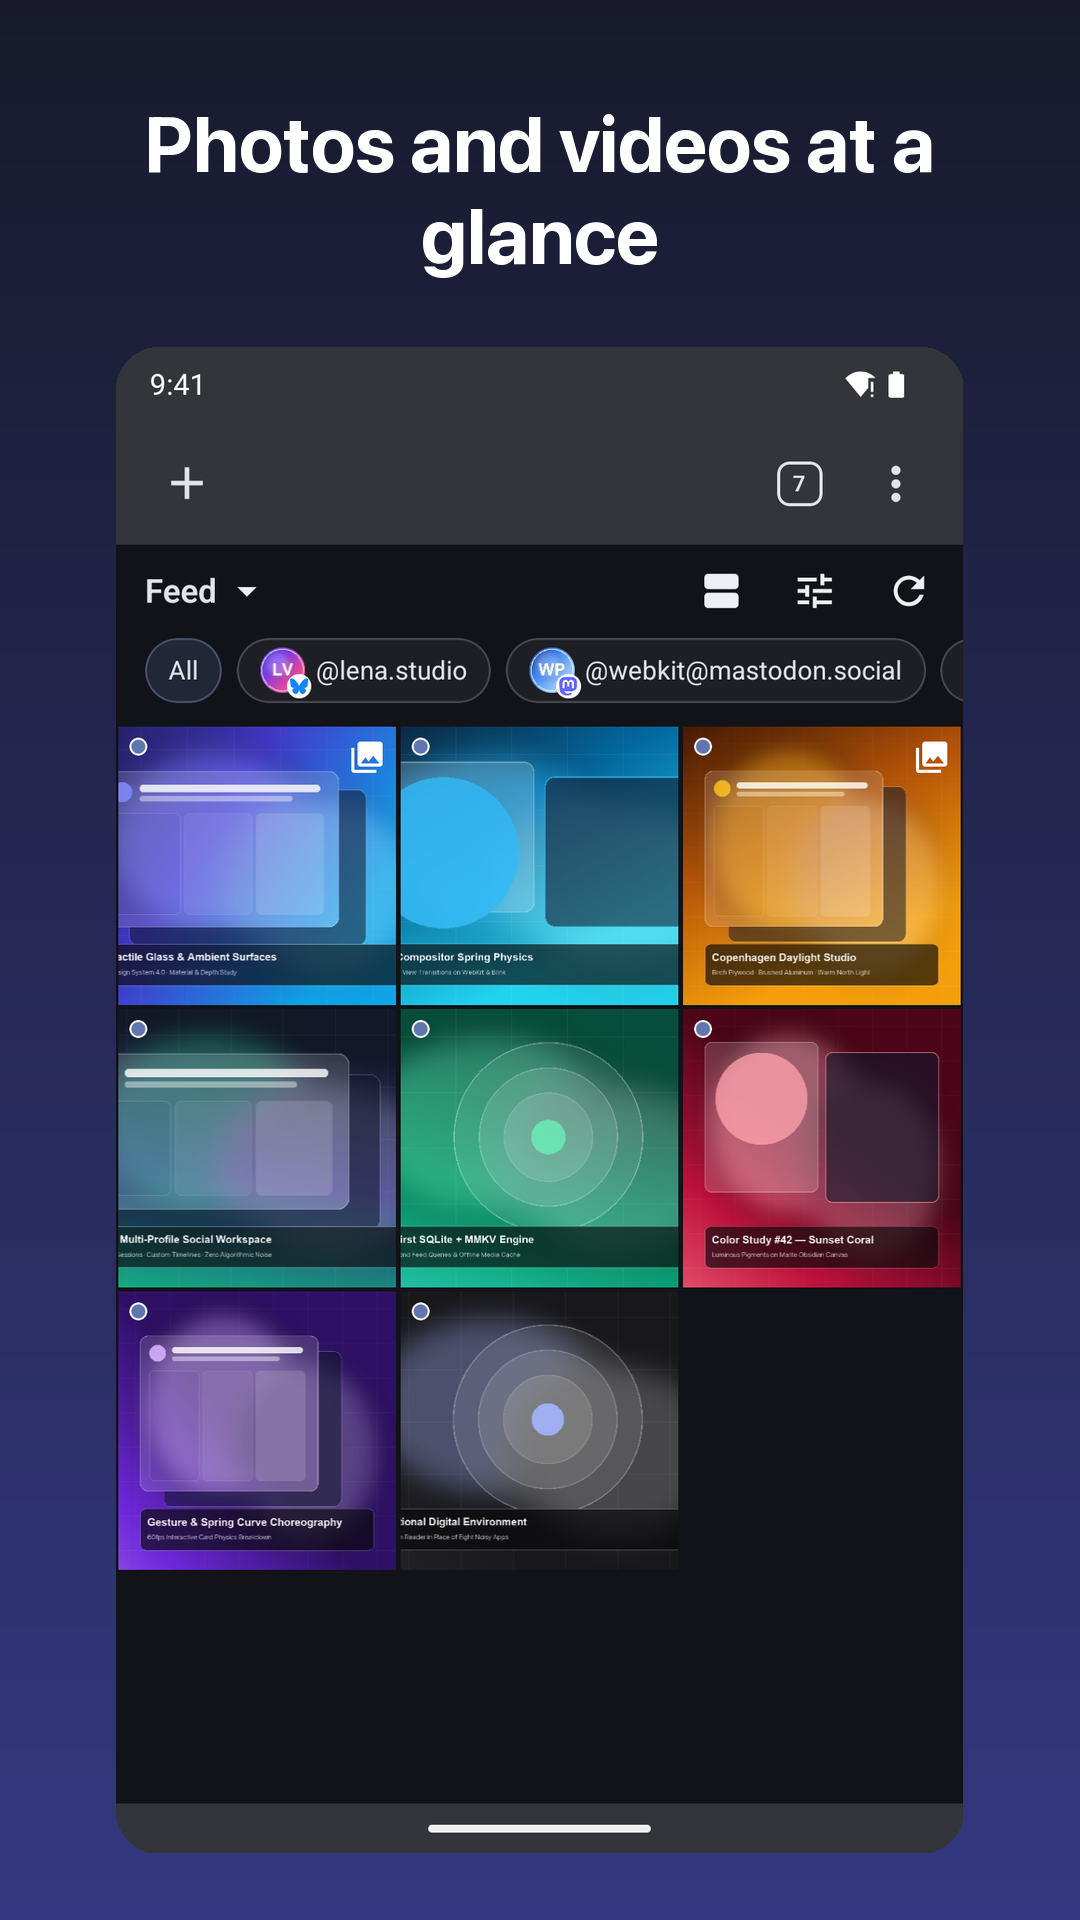Viewport: 1080px width, 1920px height.
Task: Open the Digital Environment thumbnail
Action: pos(539,1430)
